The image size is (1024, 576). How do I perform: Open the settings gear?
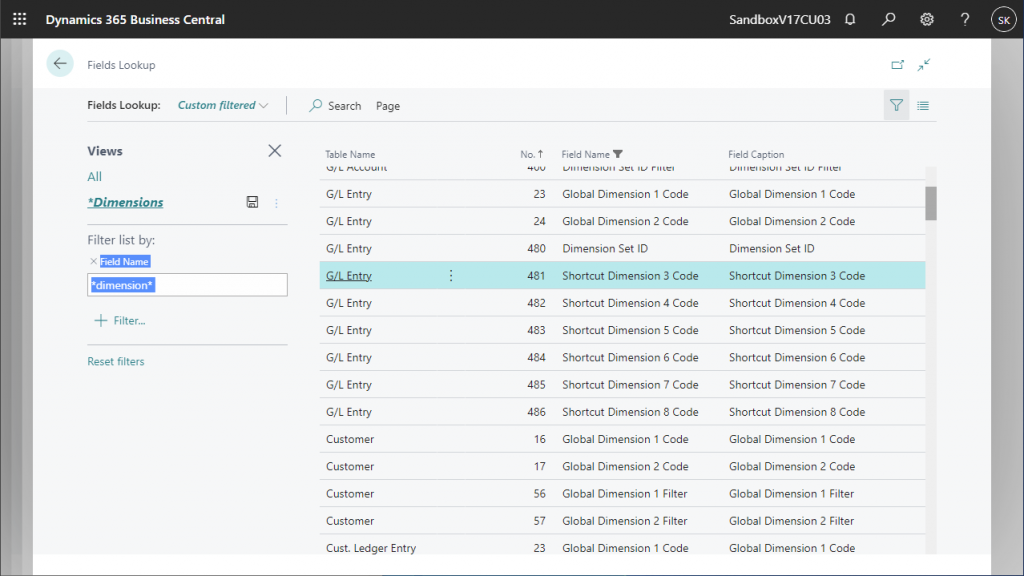(x=927, y=20)
